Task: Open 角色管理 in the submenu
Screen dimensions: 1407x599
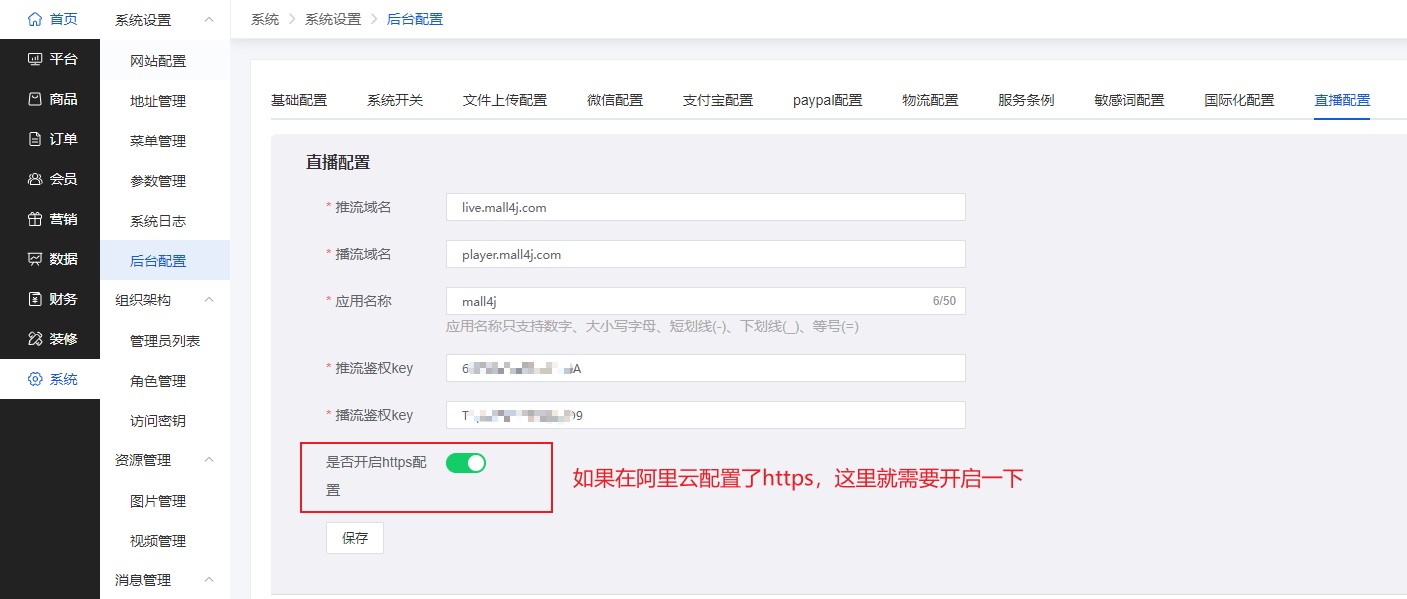Action: point(158,381)
